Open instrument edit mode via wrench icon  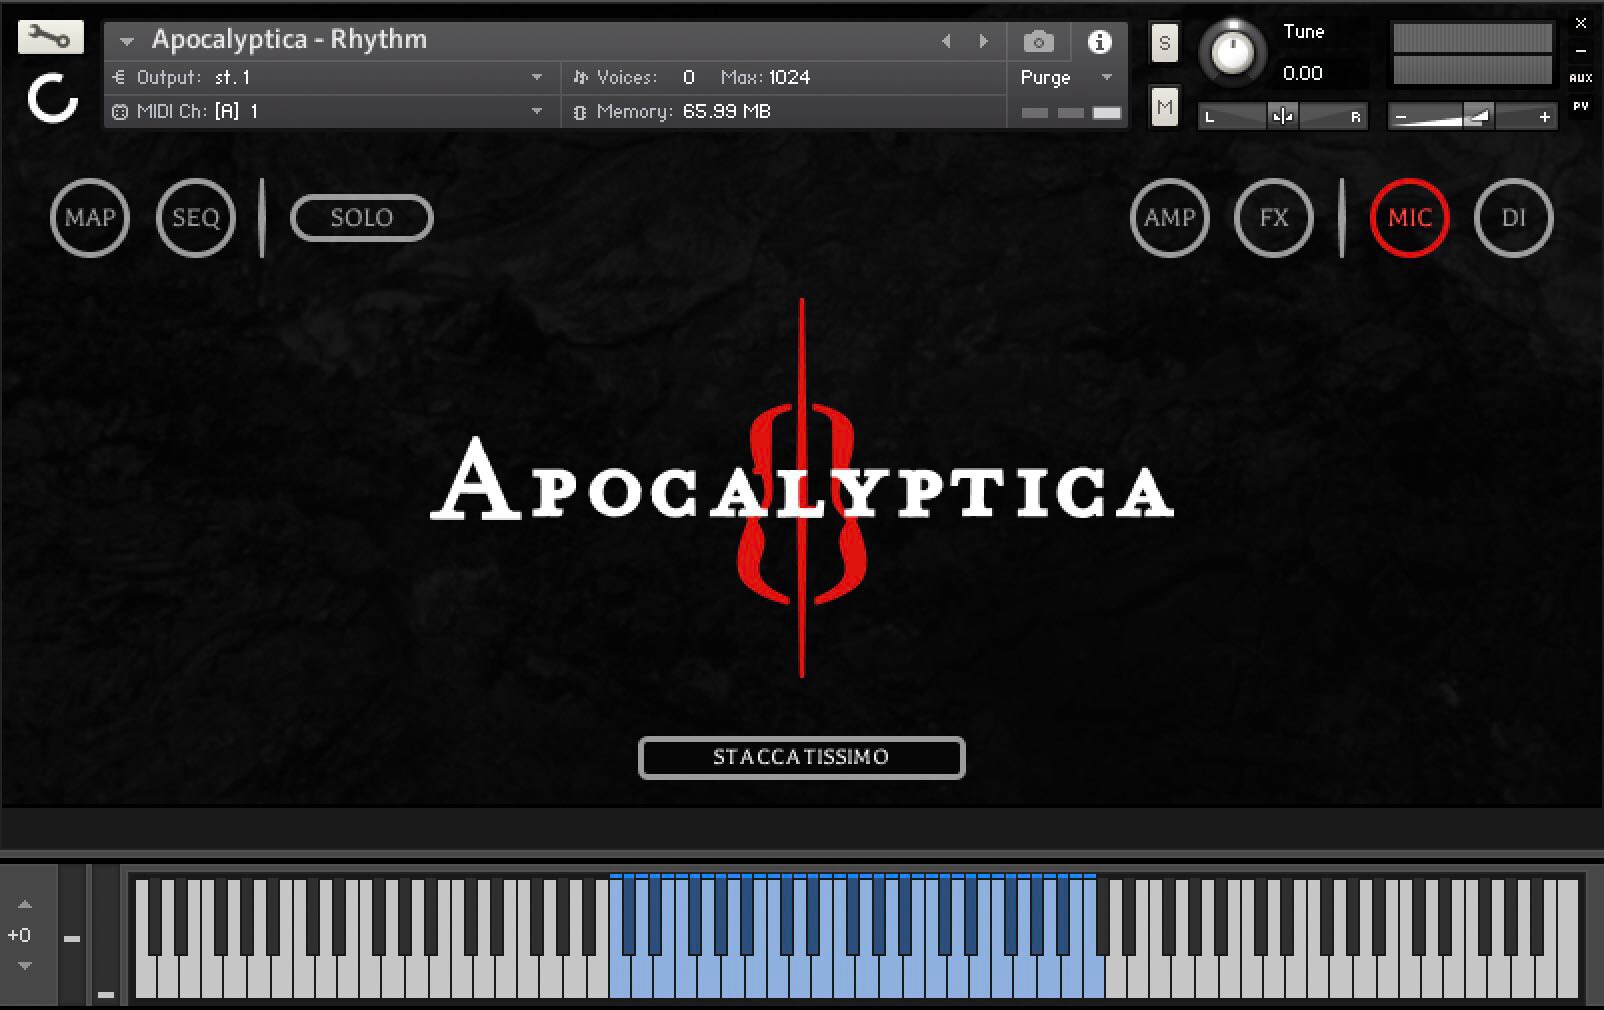coord(50,38)
